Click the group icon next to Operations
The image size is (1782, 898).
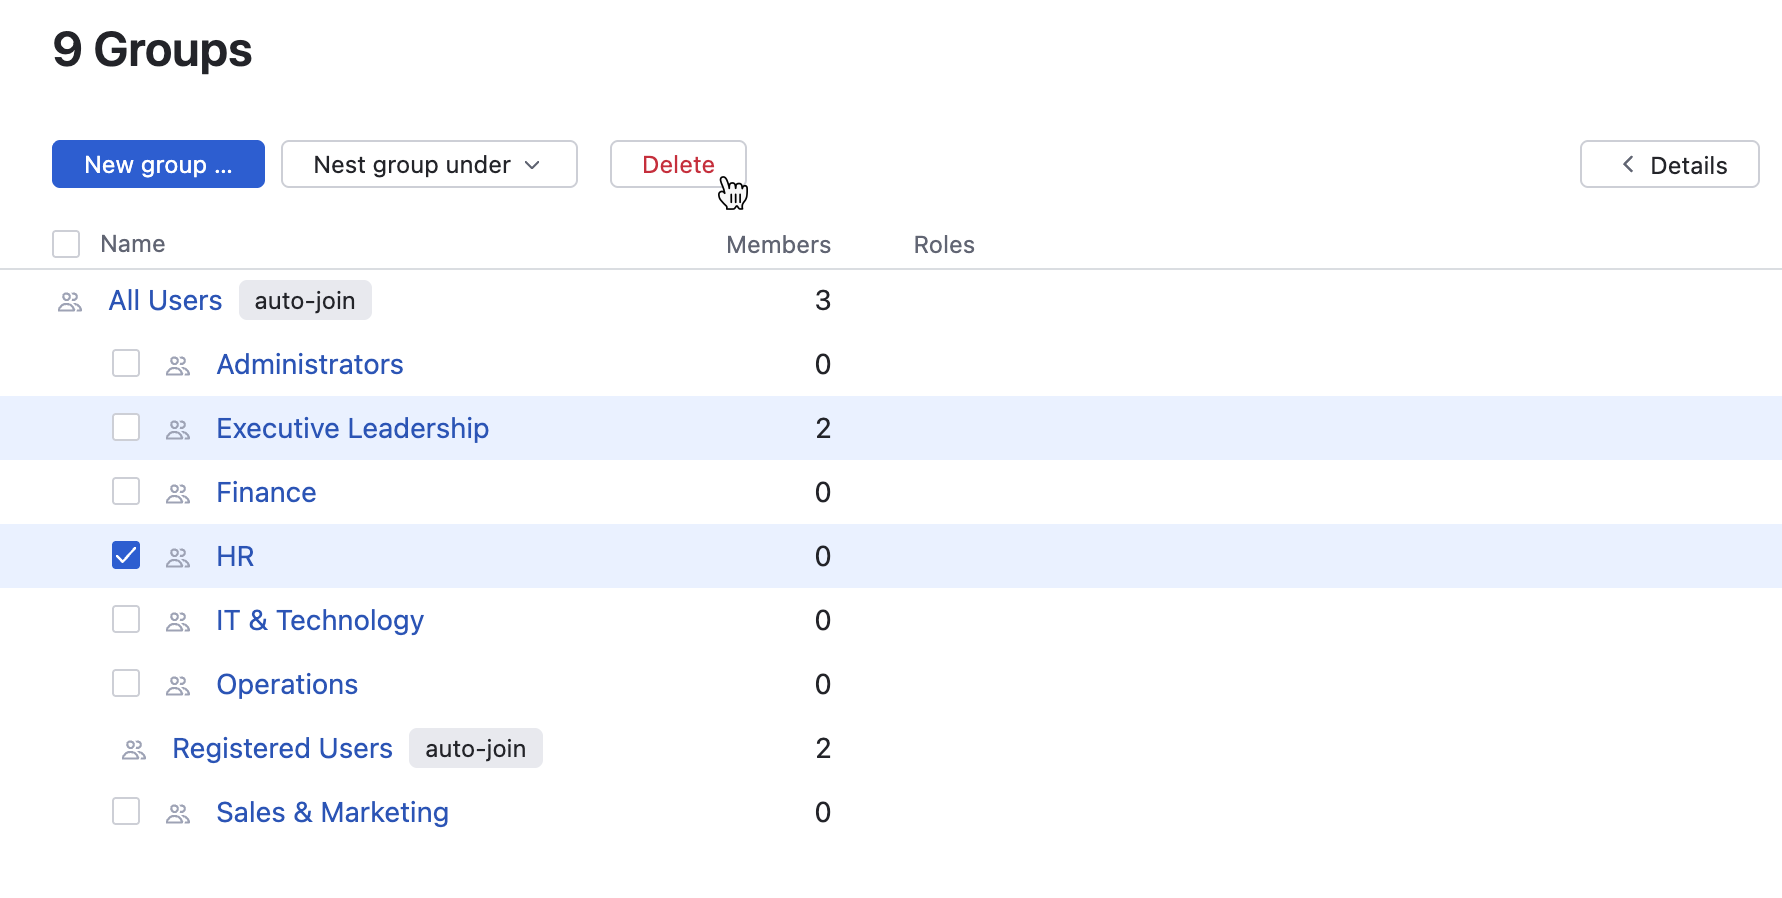pyautogui.click(x=178, y=686)
